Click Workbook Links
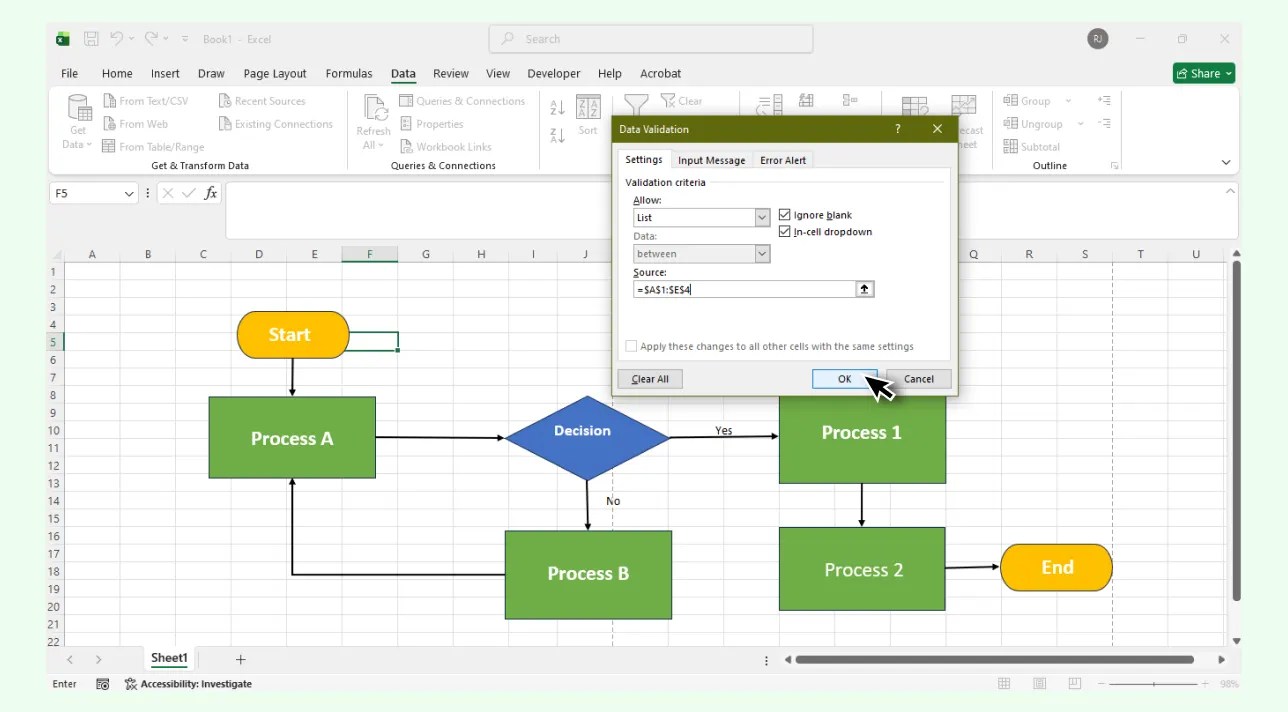The image size is (1288, 712). [x=446, y=147]
